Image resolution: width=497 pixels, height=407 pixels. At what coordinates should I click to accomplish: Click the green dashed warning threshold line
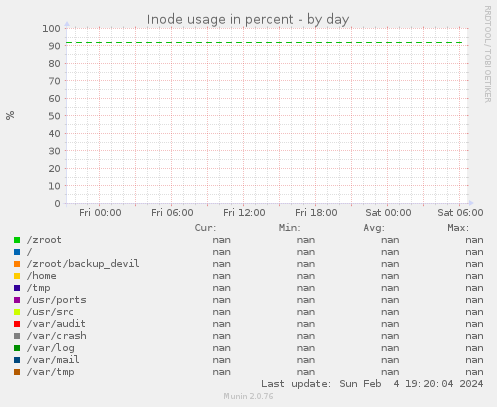click(265, 43)
